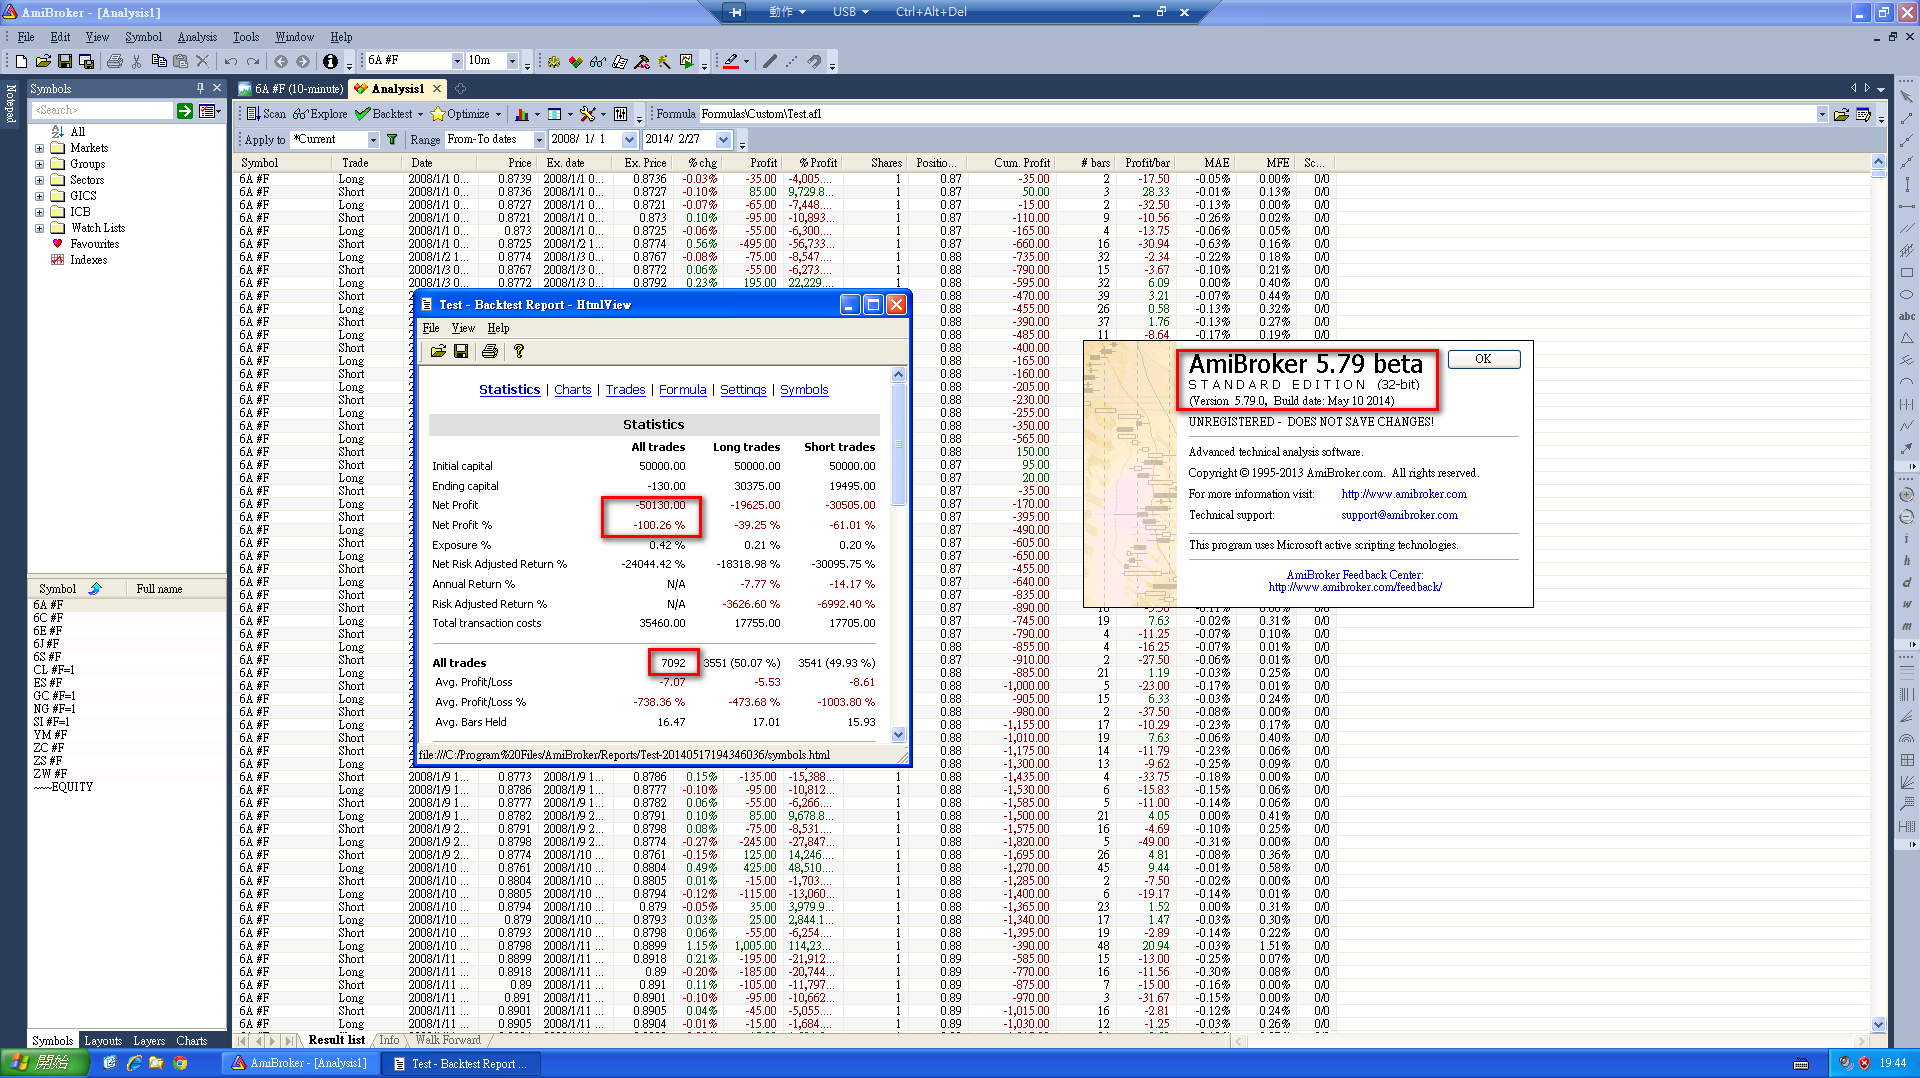Click the Print icon in Backtest Report toolbar
1920x1078 pixels.
490,351
